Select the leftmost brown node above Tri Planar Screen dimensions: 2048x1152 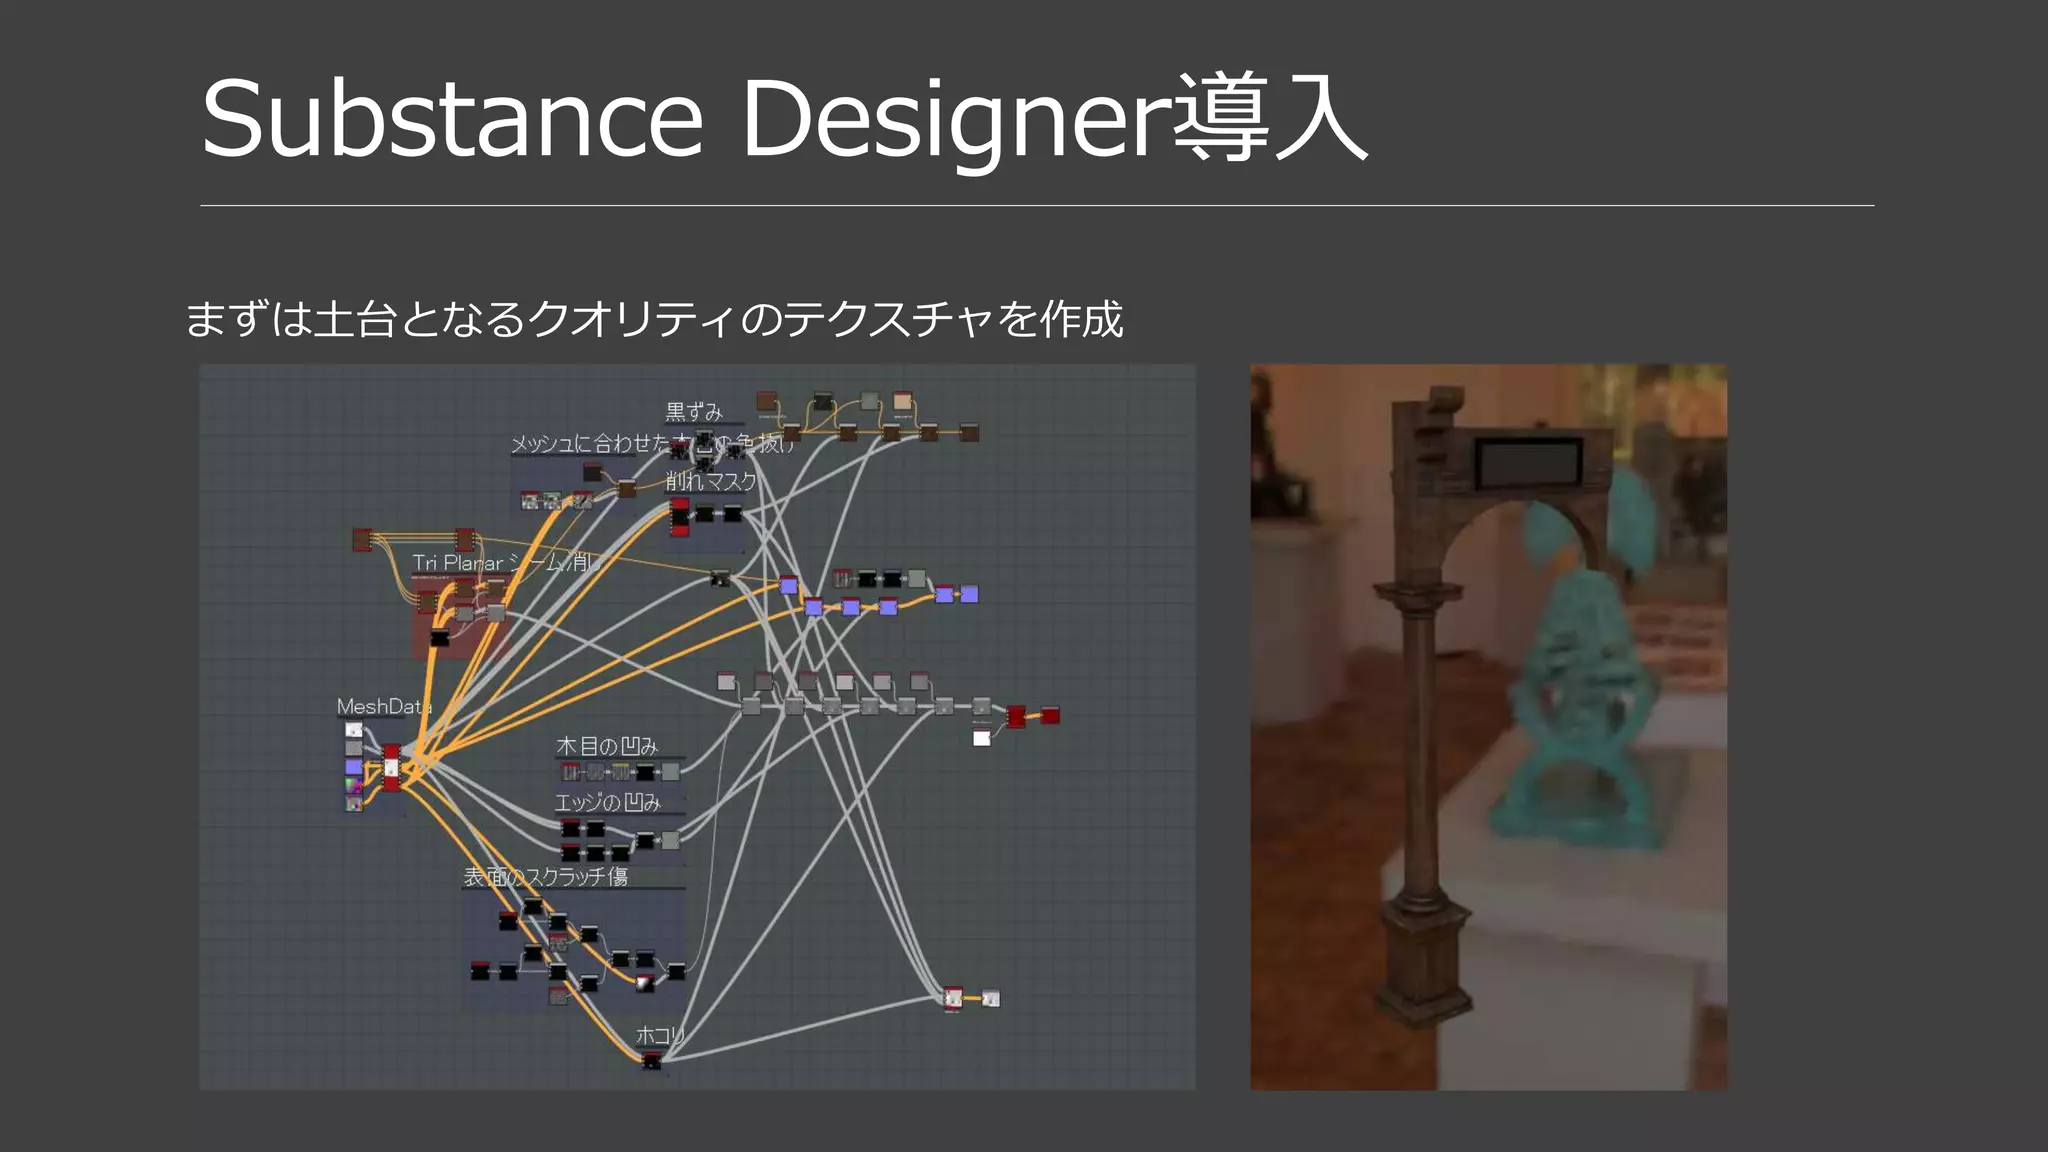point(362,540)
